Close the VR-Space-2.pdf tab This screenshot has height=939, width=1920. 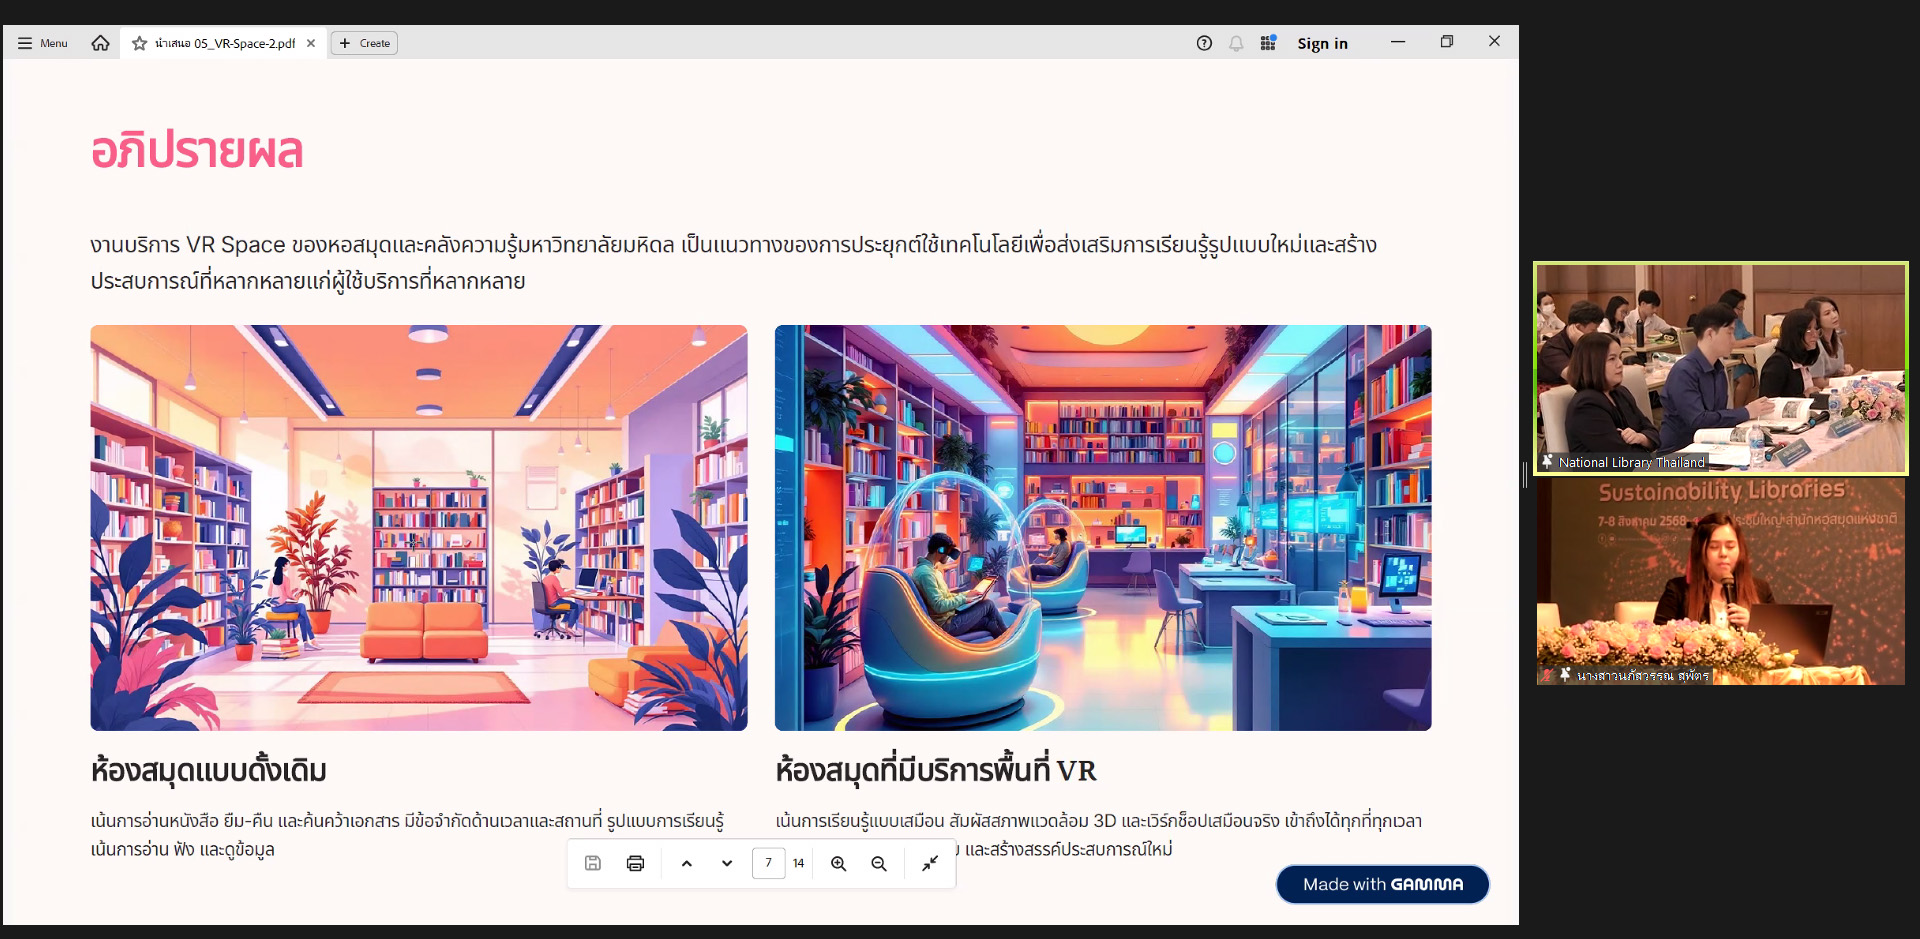click(x=311, y=43)
